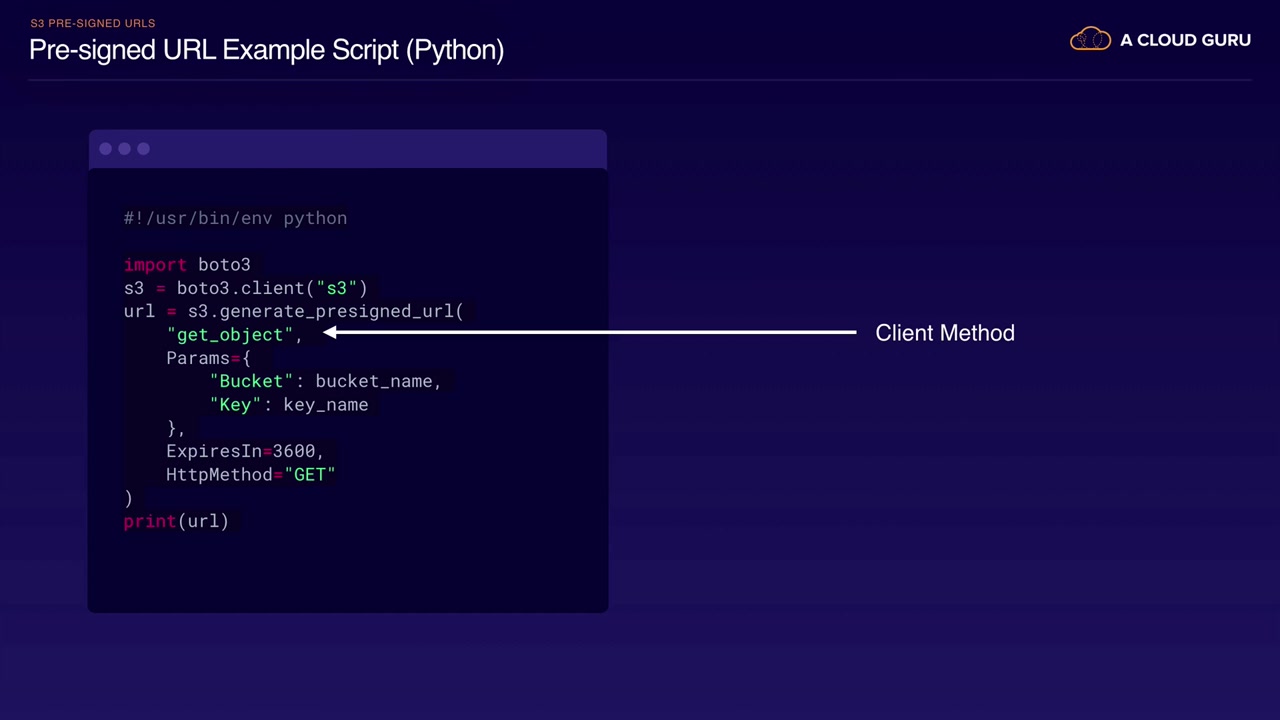Click the bucket_name variable in the code
Viewport: 1280px width, 720px height.
373,381
